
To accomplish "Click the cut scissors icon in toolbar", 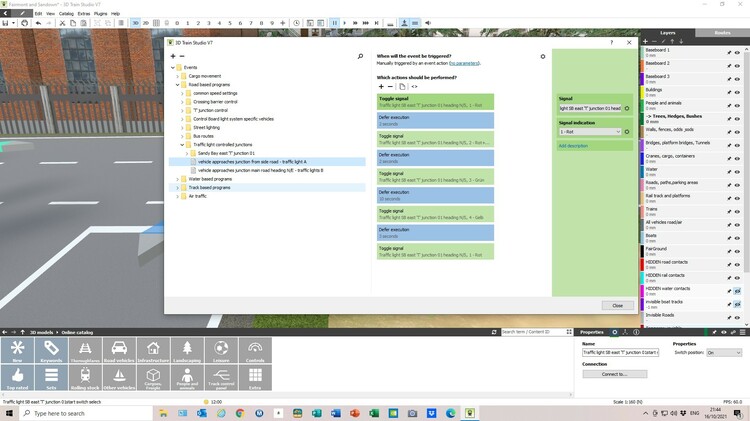I will [x=62, y=23].
